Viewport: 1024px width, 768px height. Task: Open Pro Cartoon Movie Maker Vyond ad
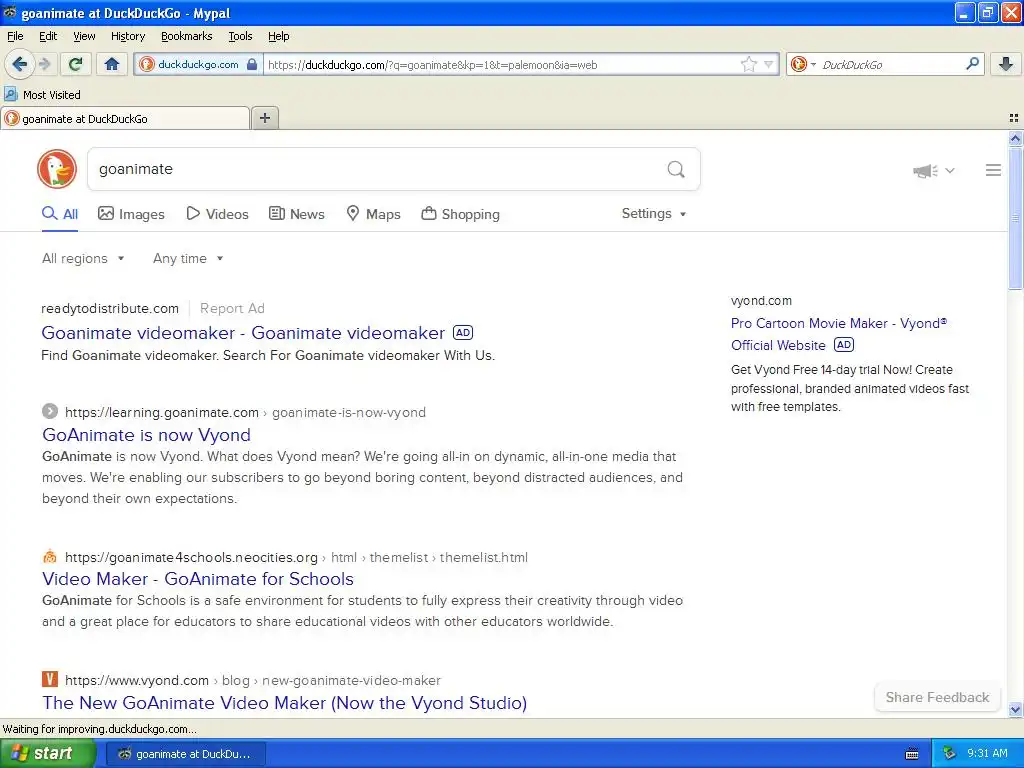(839, 334)
